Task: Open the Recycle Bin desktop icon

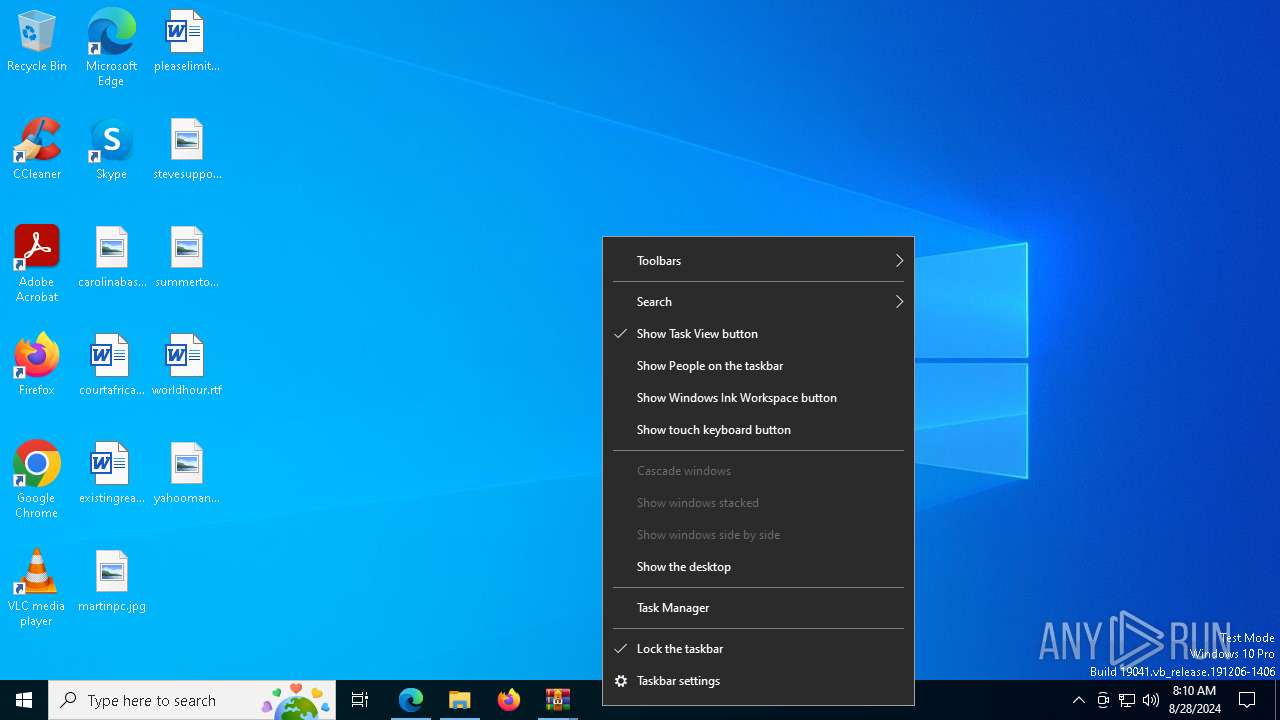Action: [x=37, y=42]
